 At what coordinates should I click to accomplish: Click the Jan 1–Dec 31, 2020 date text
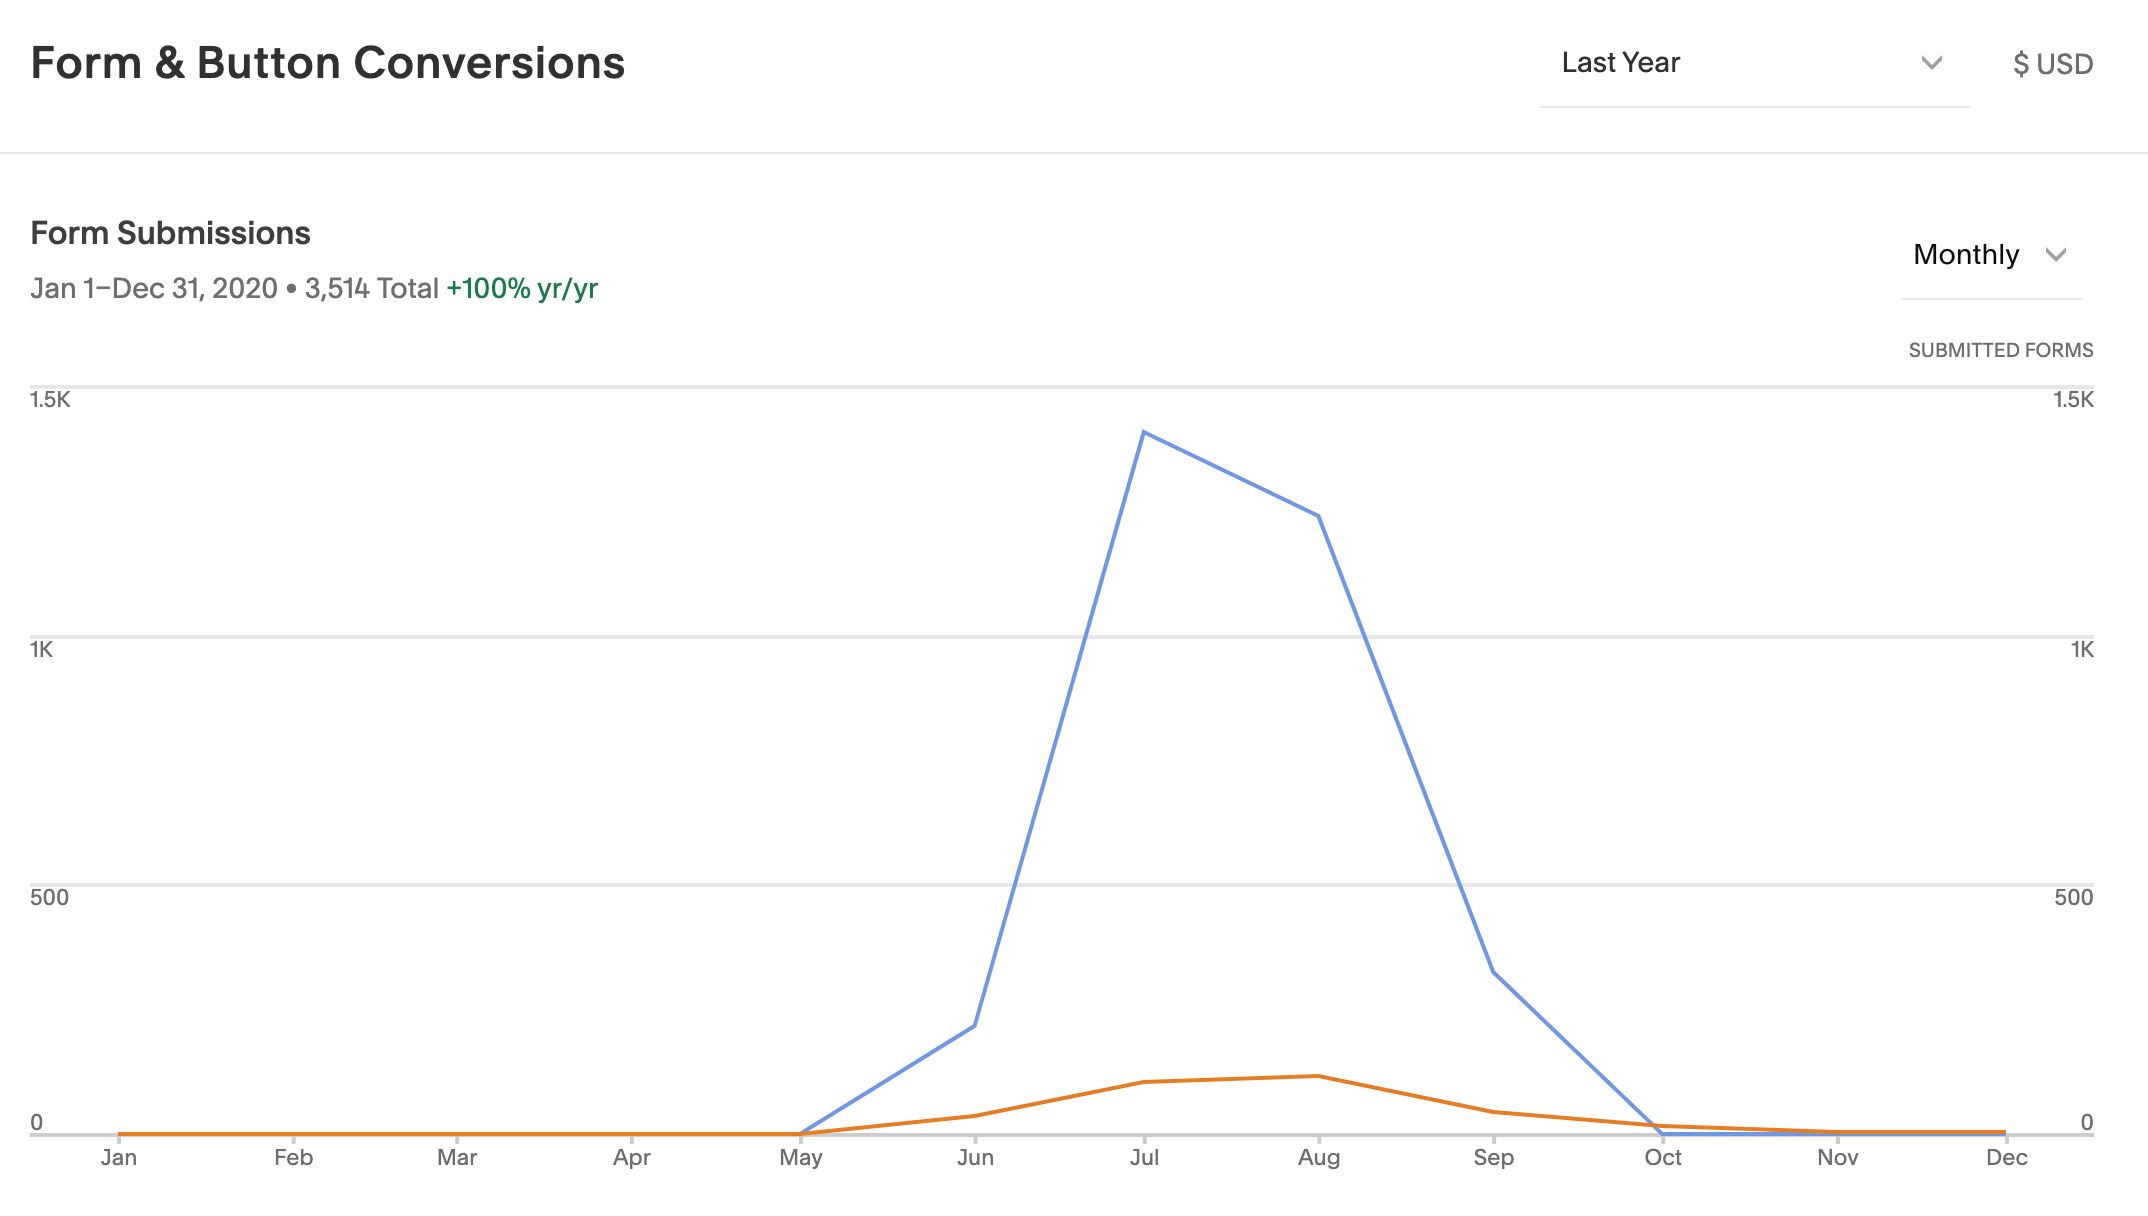click(154, 289)
